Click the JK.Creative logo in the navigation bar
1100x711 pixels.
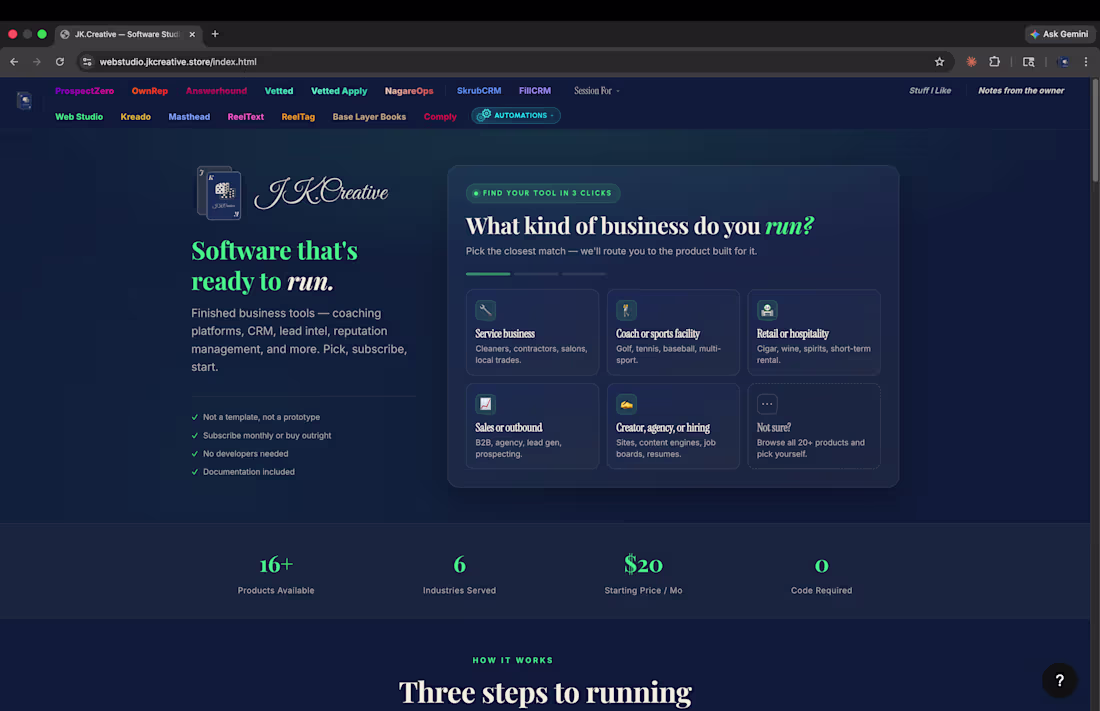[23, 100]
